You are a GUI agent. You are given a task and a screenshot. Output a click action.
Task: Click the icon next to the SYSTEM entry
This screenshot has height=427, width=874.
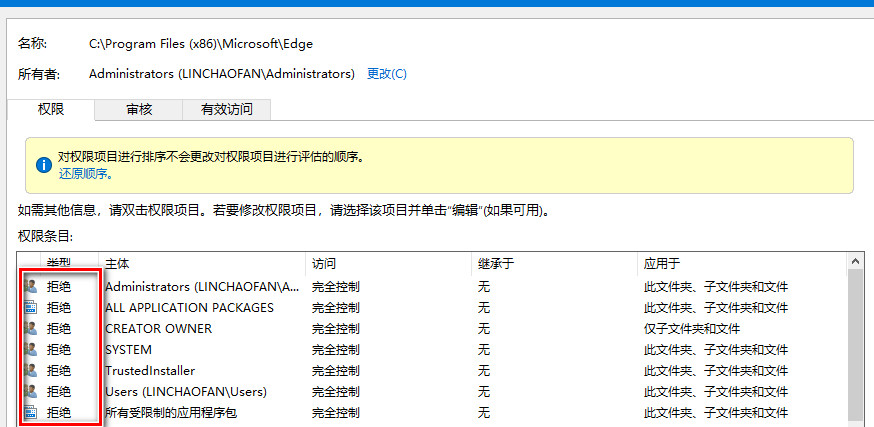click(30, 350)
